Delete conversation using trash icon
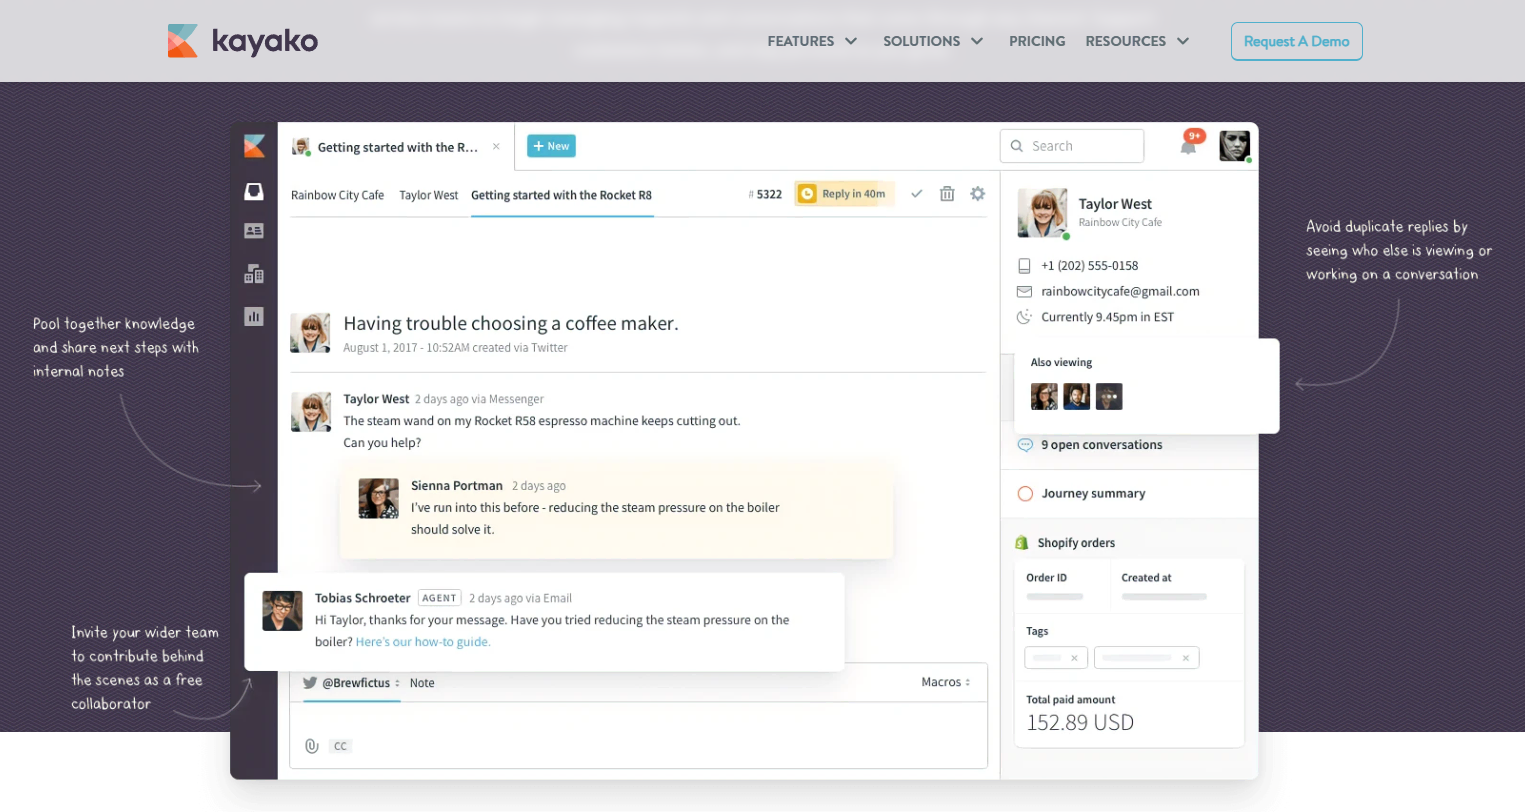Screen dimensions: 1525x812 click(x=947, y=194)
